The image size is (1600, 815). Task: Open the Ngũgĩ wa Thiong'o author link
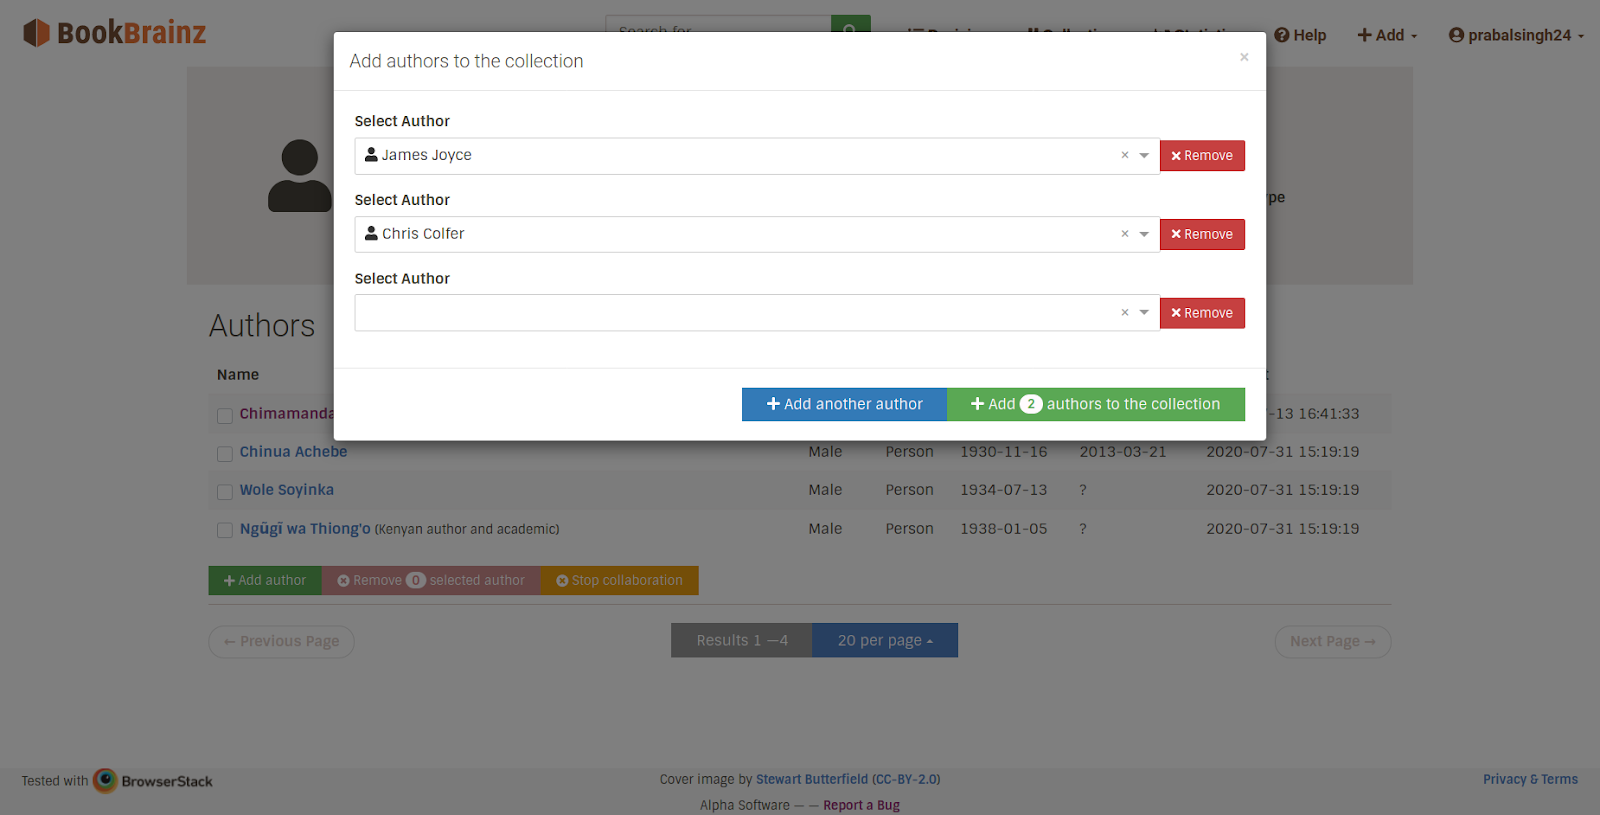click(x=305, y=528)
